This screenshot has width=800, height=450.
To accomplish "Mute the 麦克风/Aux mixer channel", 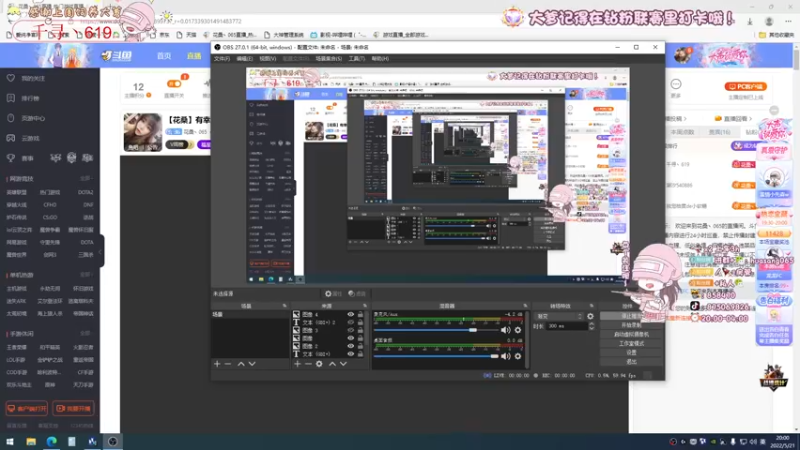I will click(505, 330).
